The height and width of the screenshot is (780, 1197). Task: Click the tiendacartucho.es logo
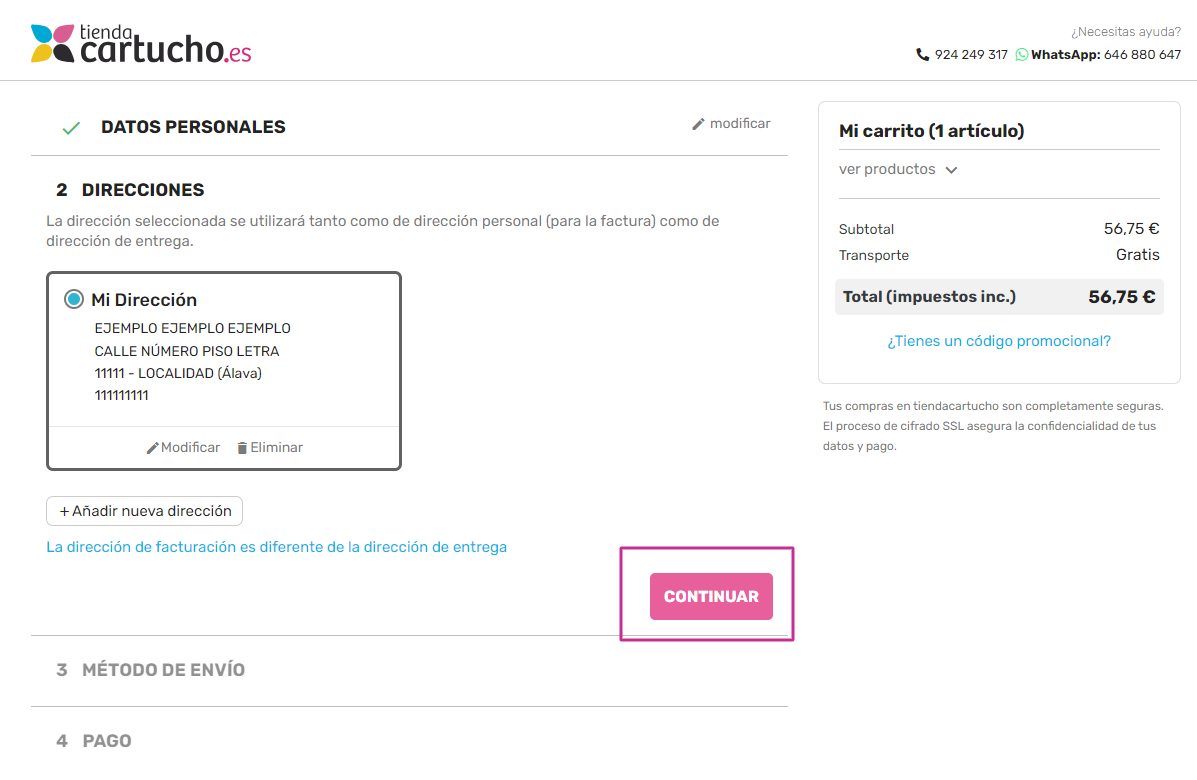coord(141,44)
